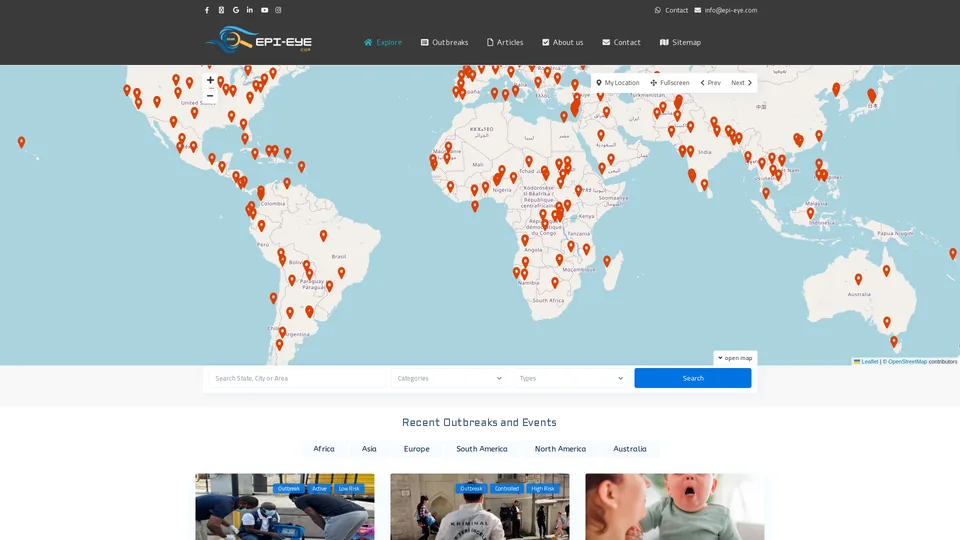Image resolution: width=960 pixels, height=540 pixels.
Task: Open the Google social icon
Action: click(236, 10)
